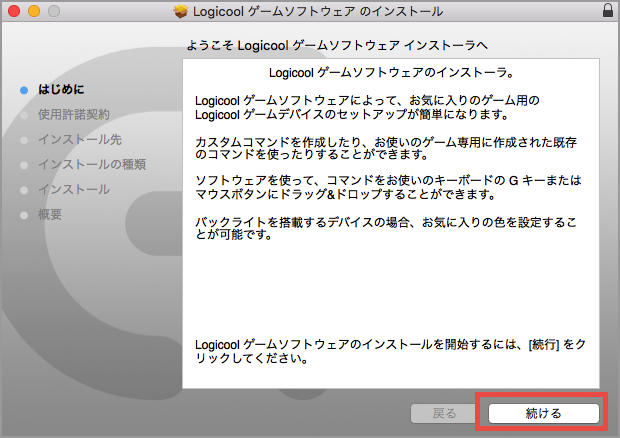620x438 pixels.
Task: Click the package icon in the title bar
Action: pos(181,11)
